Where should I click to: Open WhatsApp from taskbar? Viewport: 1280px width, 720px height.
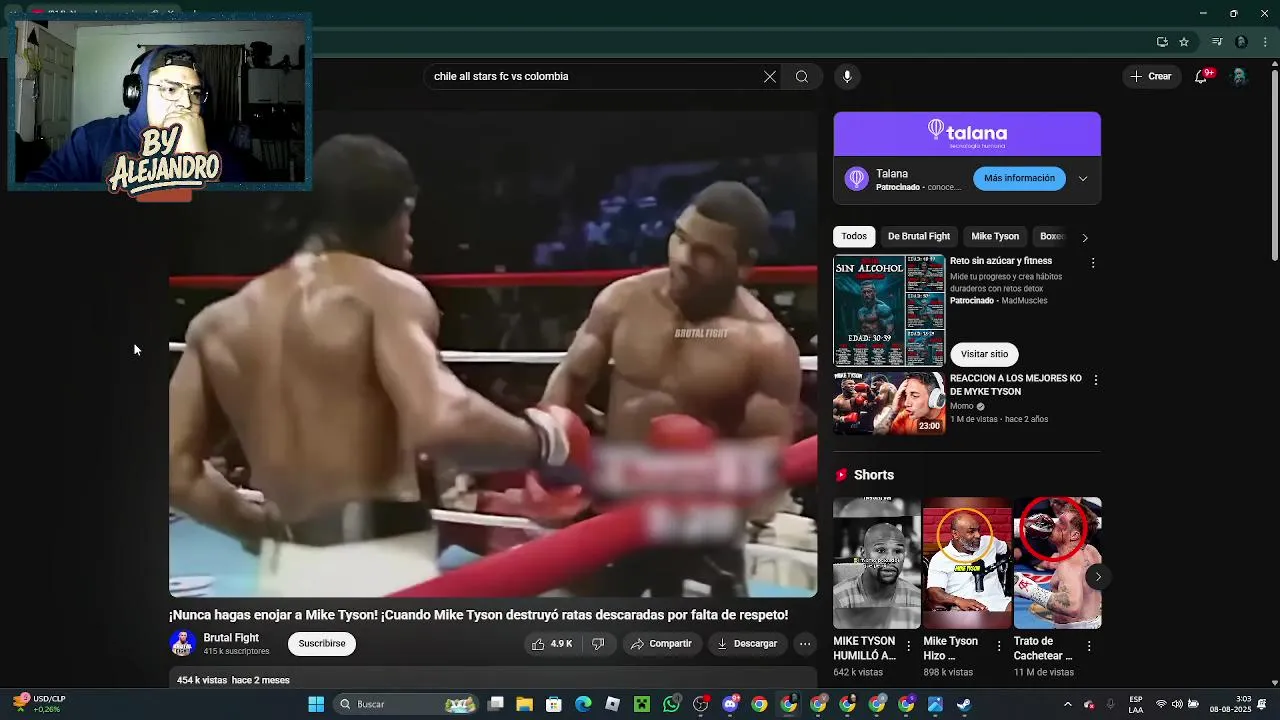click(671, 704)
